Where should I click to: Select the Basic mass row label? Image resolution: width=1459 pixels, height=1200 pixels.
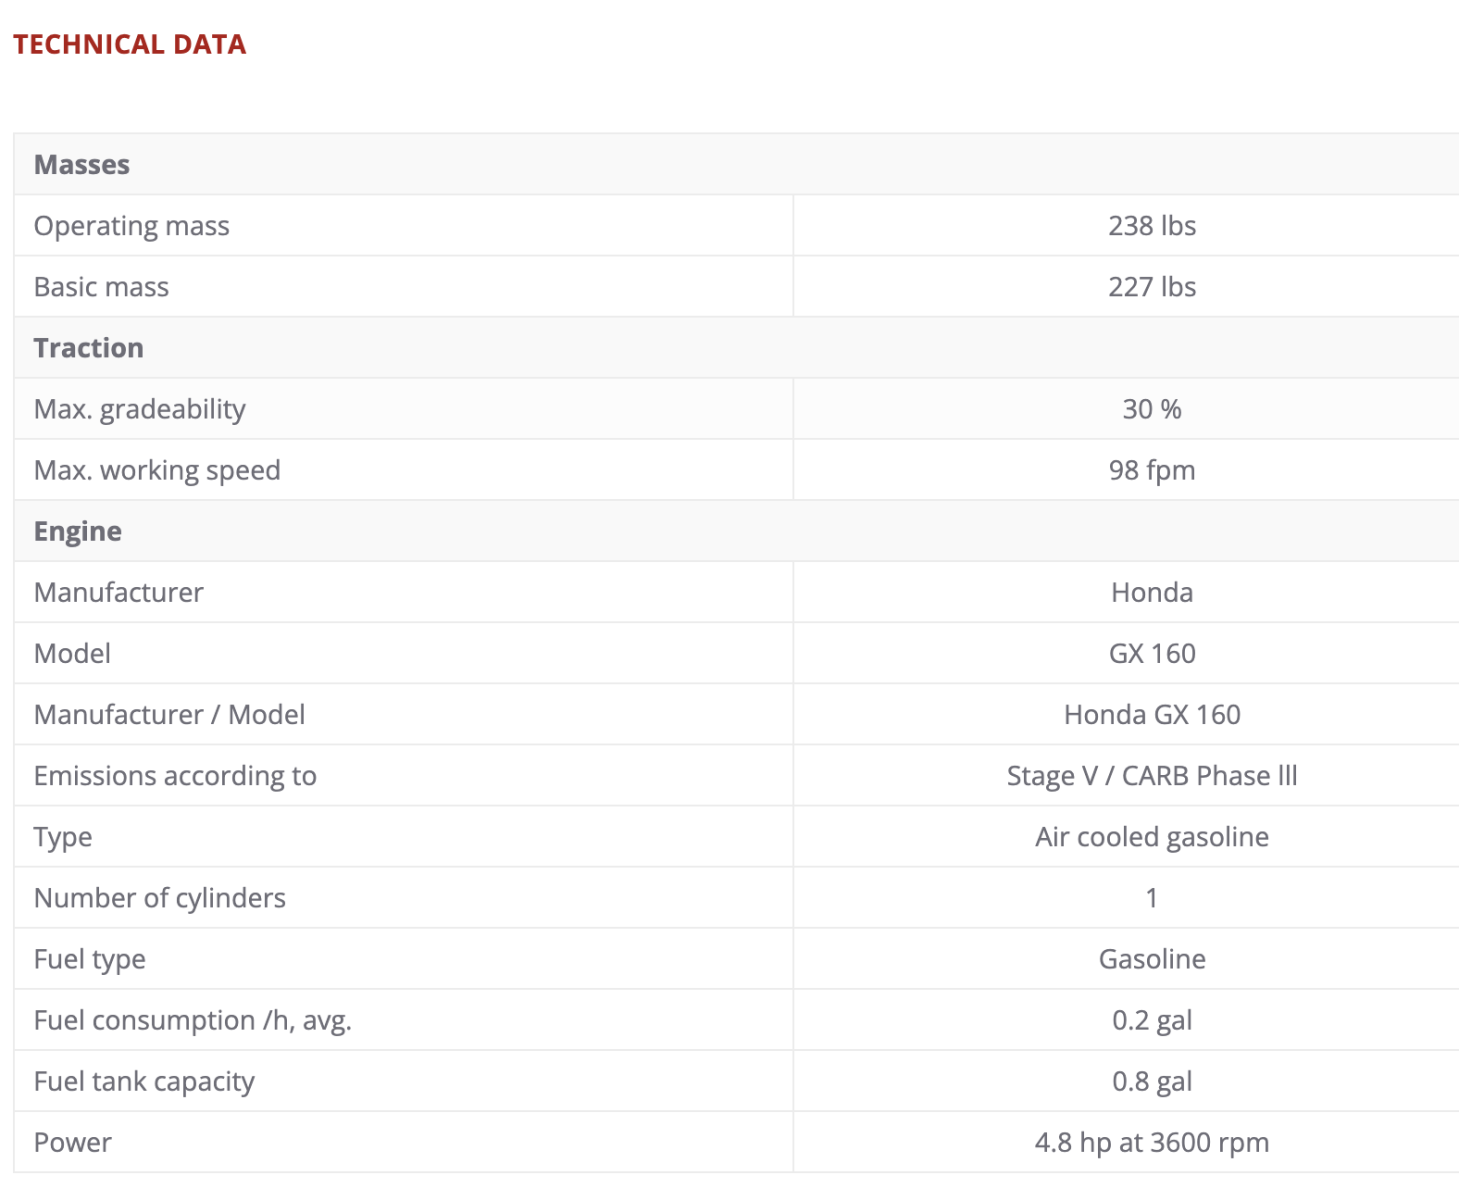101,287
